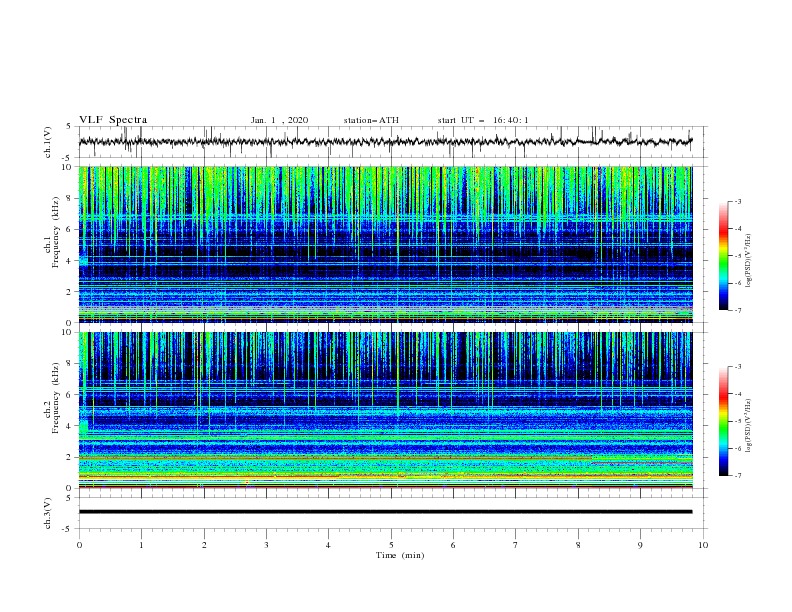Click the "-4" label on ch.2 colorbar

click(738, 394)
